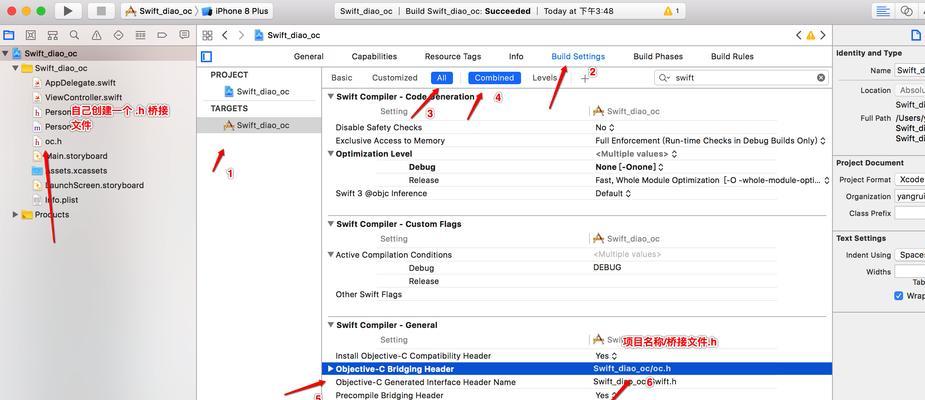Jump to previous issue arrow
925x400 pixels.
click(x=799, y=35)
